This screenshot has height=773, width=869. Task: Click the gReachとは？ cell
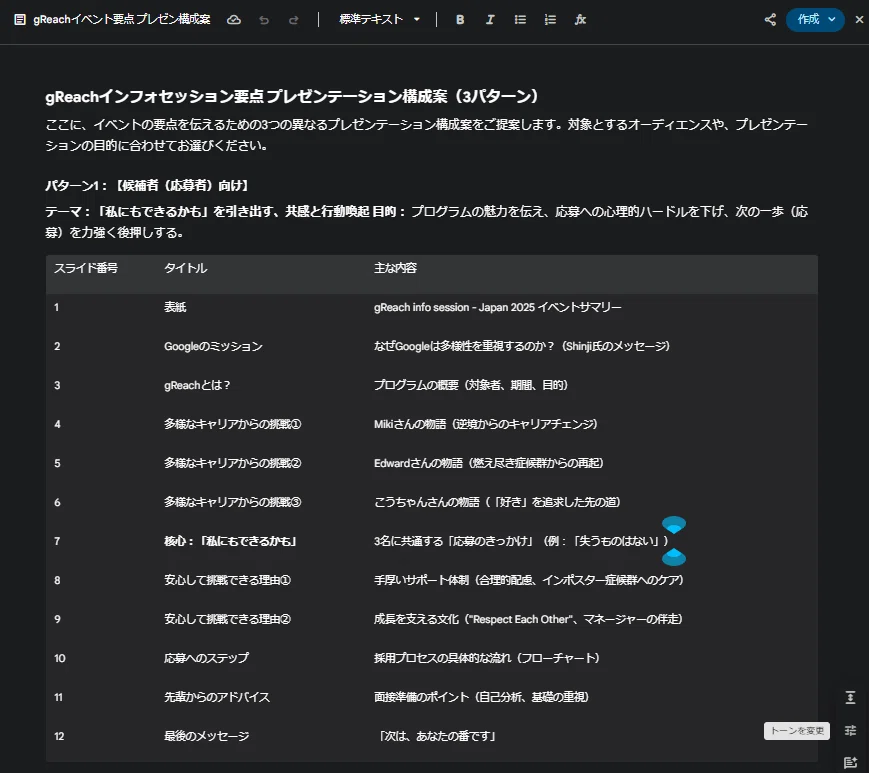coord(197,385)
